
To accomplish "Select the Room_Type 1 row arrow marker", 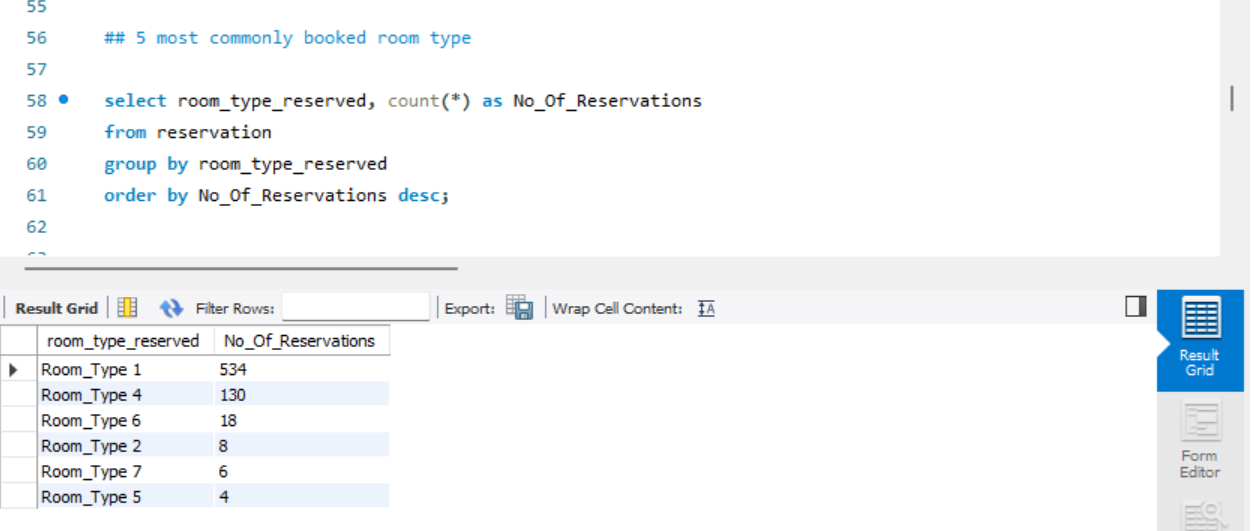I will point(14,370).
